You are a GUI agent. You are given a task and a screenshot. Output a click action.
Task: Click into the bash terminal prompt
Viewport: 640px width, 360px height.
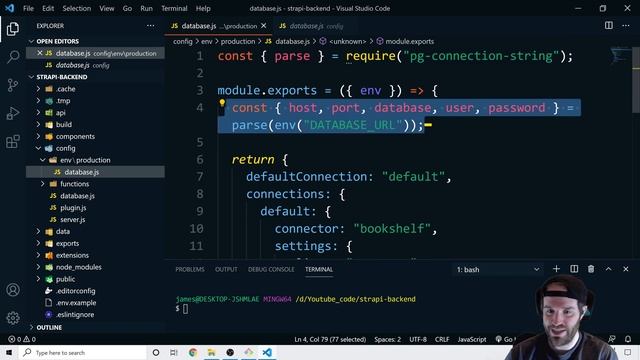click(x=186, y=309)
